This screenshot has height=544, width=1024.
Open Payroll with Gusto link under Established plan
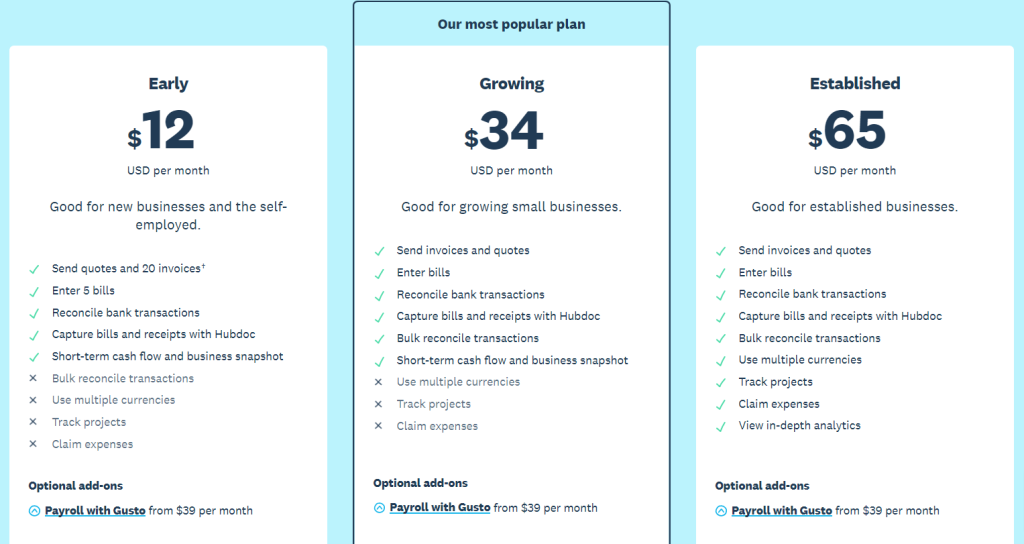point(782,511)
